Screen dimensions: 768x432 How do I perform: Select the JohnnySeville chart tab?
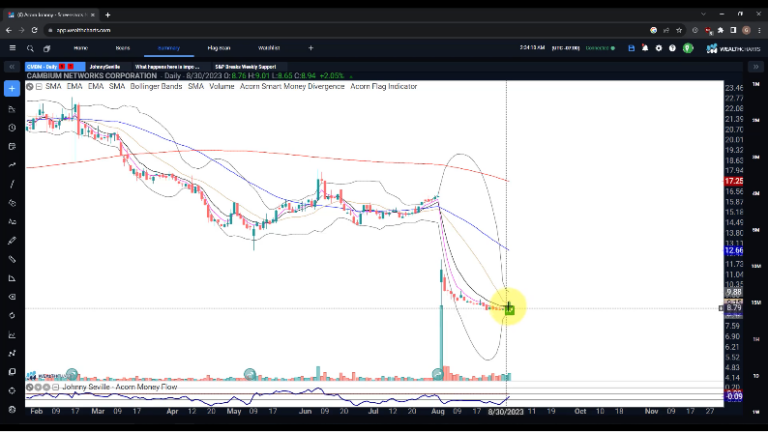click(x=96, y=67)
